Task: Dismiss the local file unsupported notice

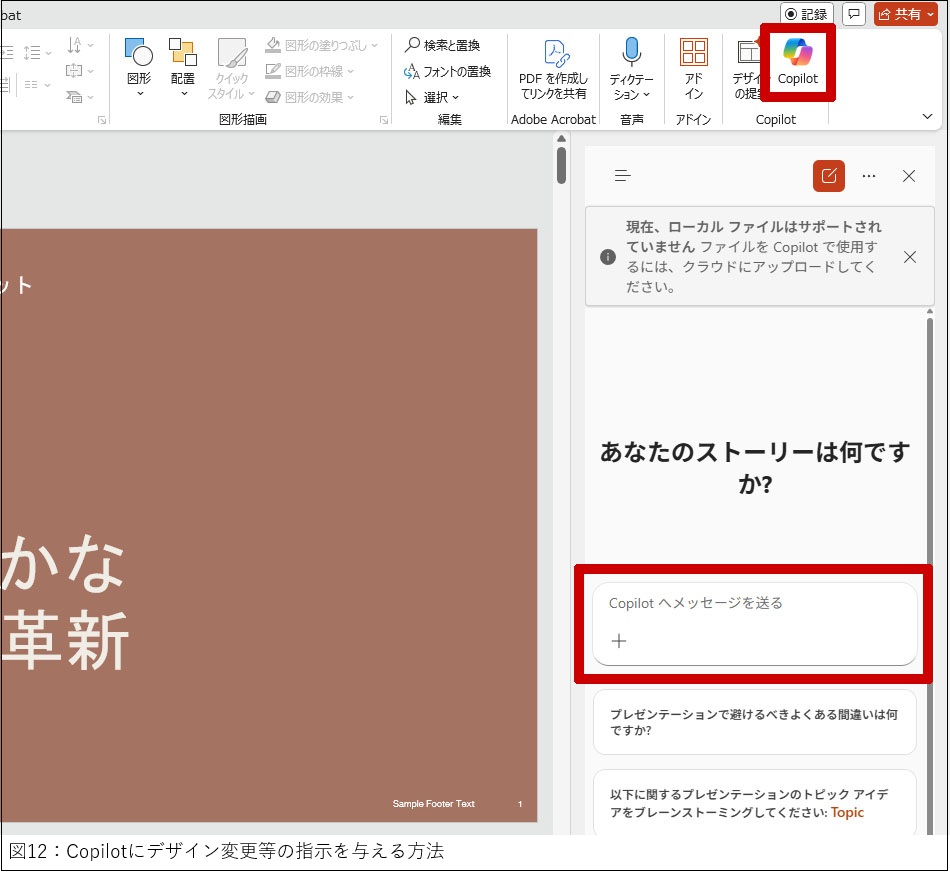Action: coord(909,257)
